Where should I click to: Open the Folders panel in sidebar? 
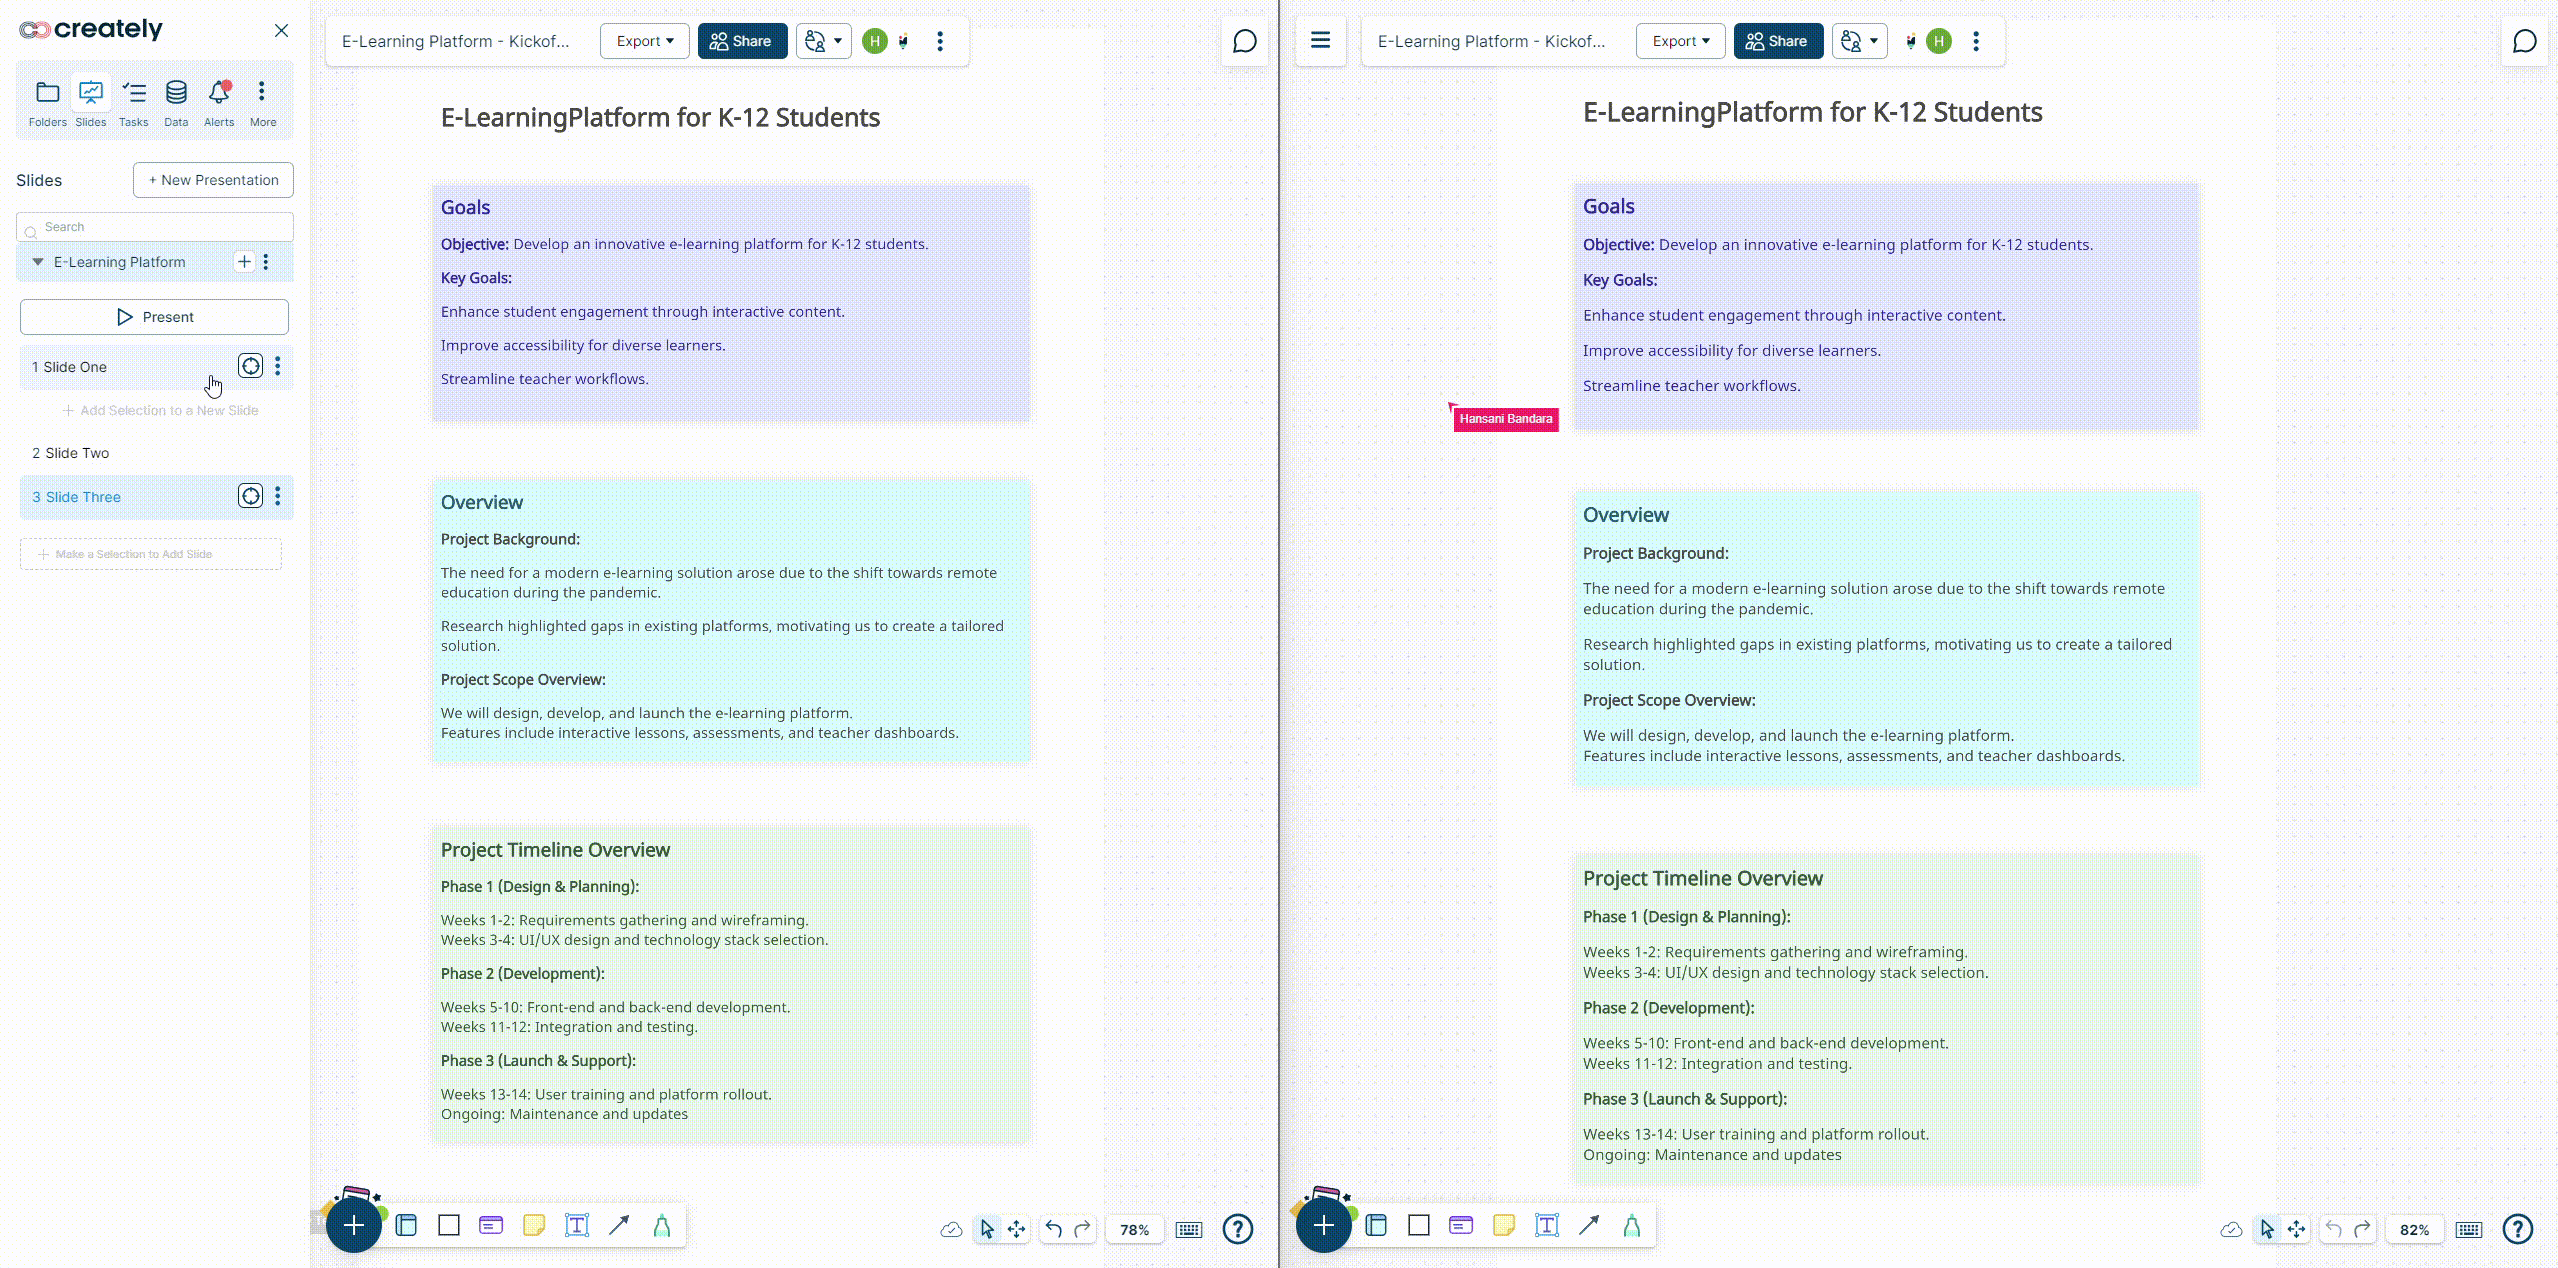tap(47, 103)
